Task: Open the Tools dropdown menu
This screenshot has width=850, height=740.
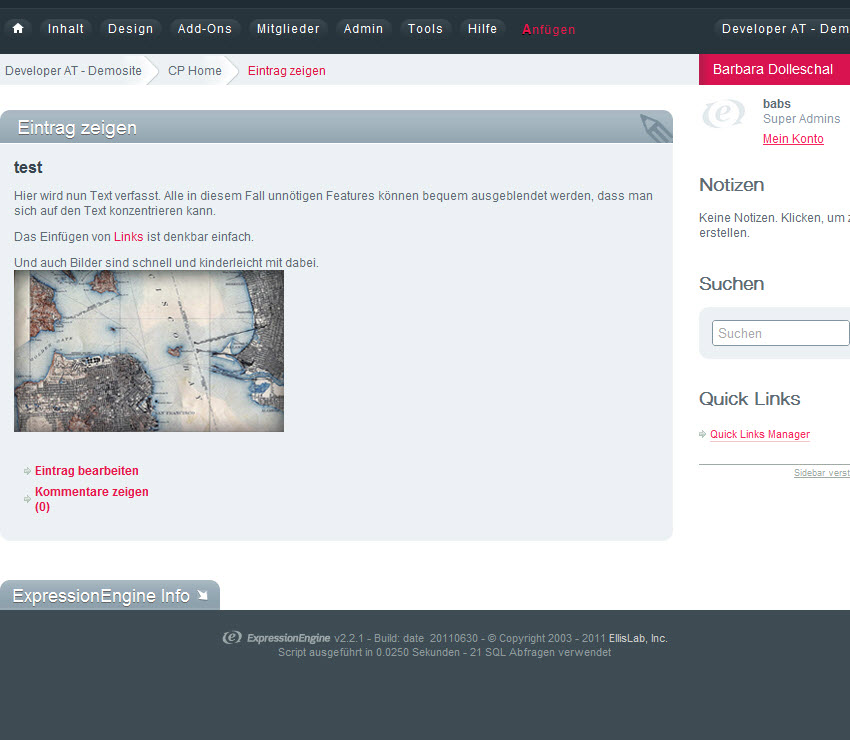Action: click(x=425, y=28)
